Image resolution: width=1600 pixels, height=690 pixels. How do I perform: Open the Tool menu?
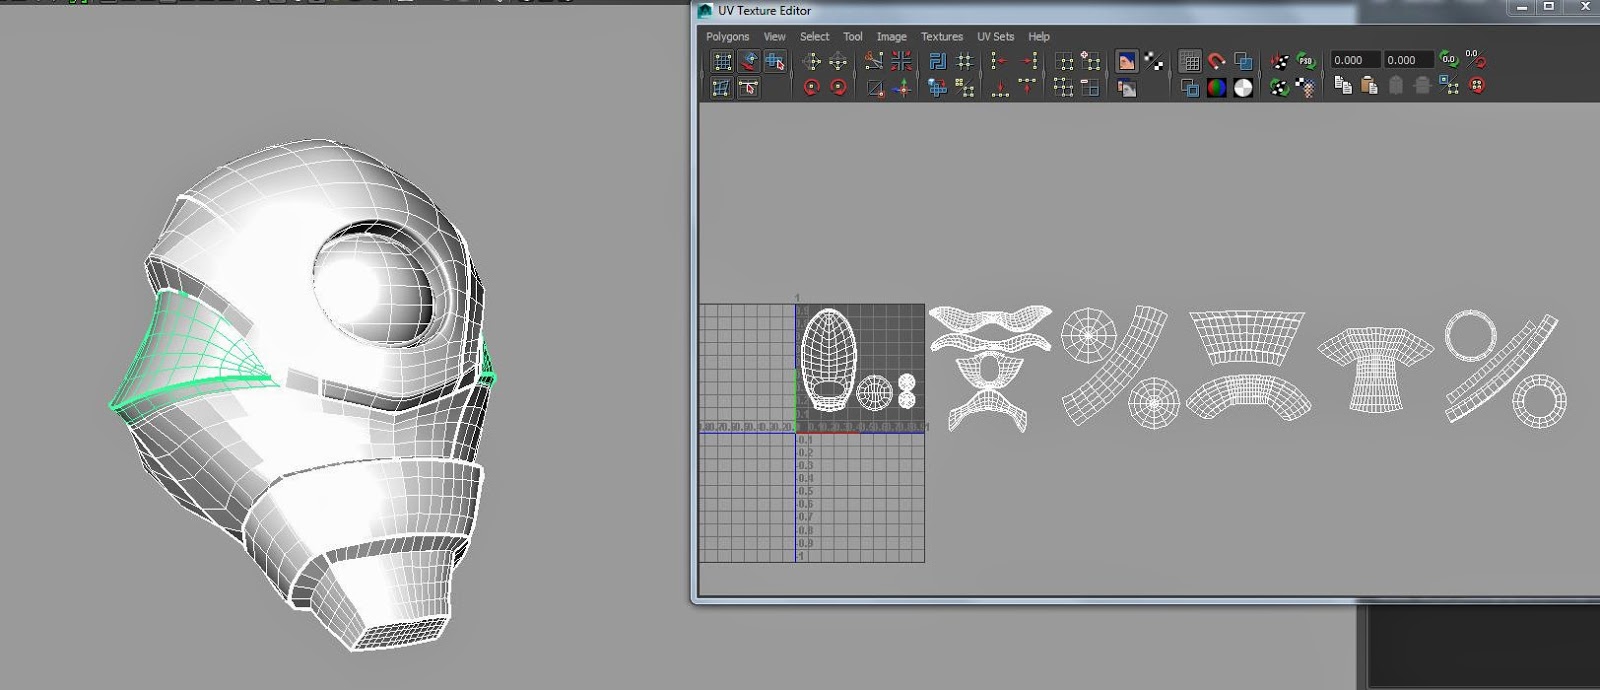tap(852, 37)
